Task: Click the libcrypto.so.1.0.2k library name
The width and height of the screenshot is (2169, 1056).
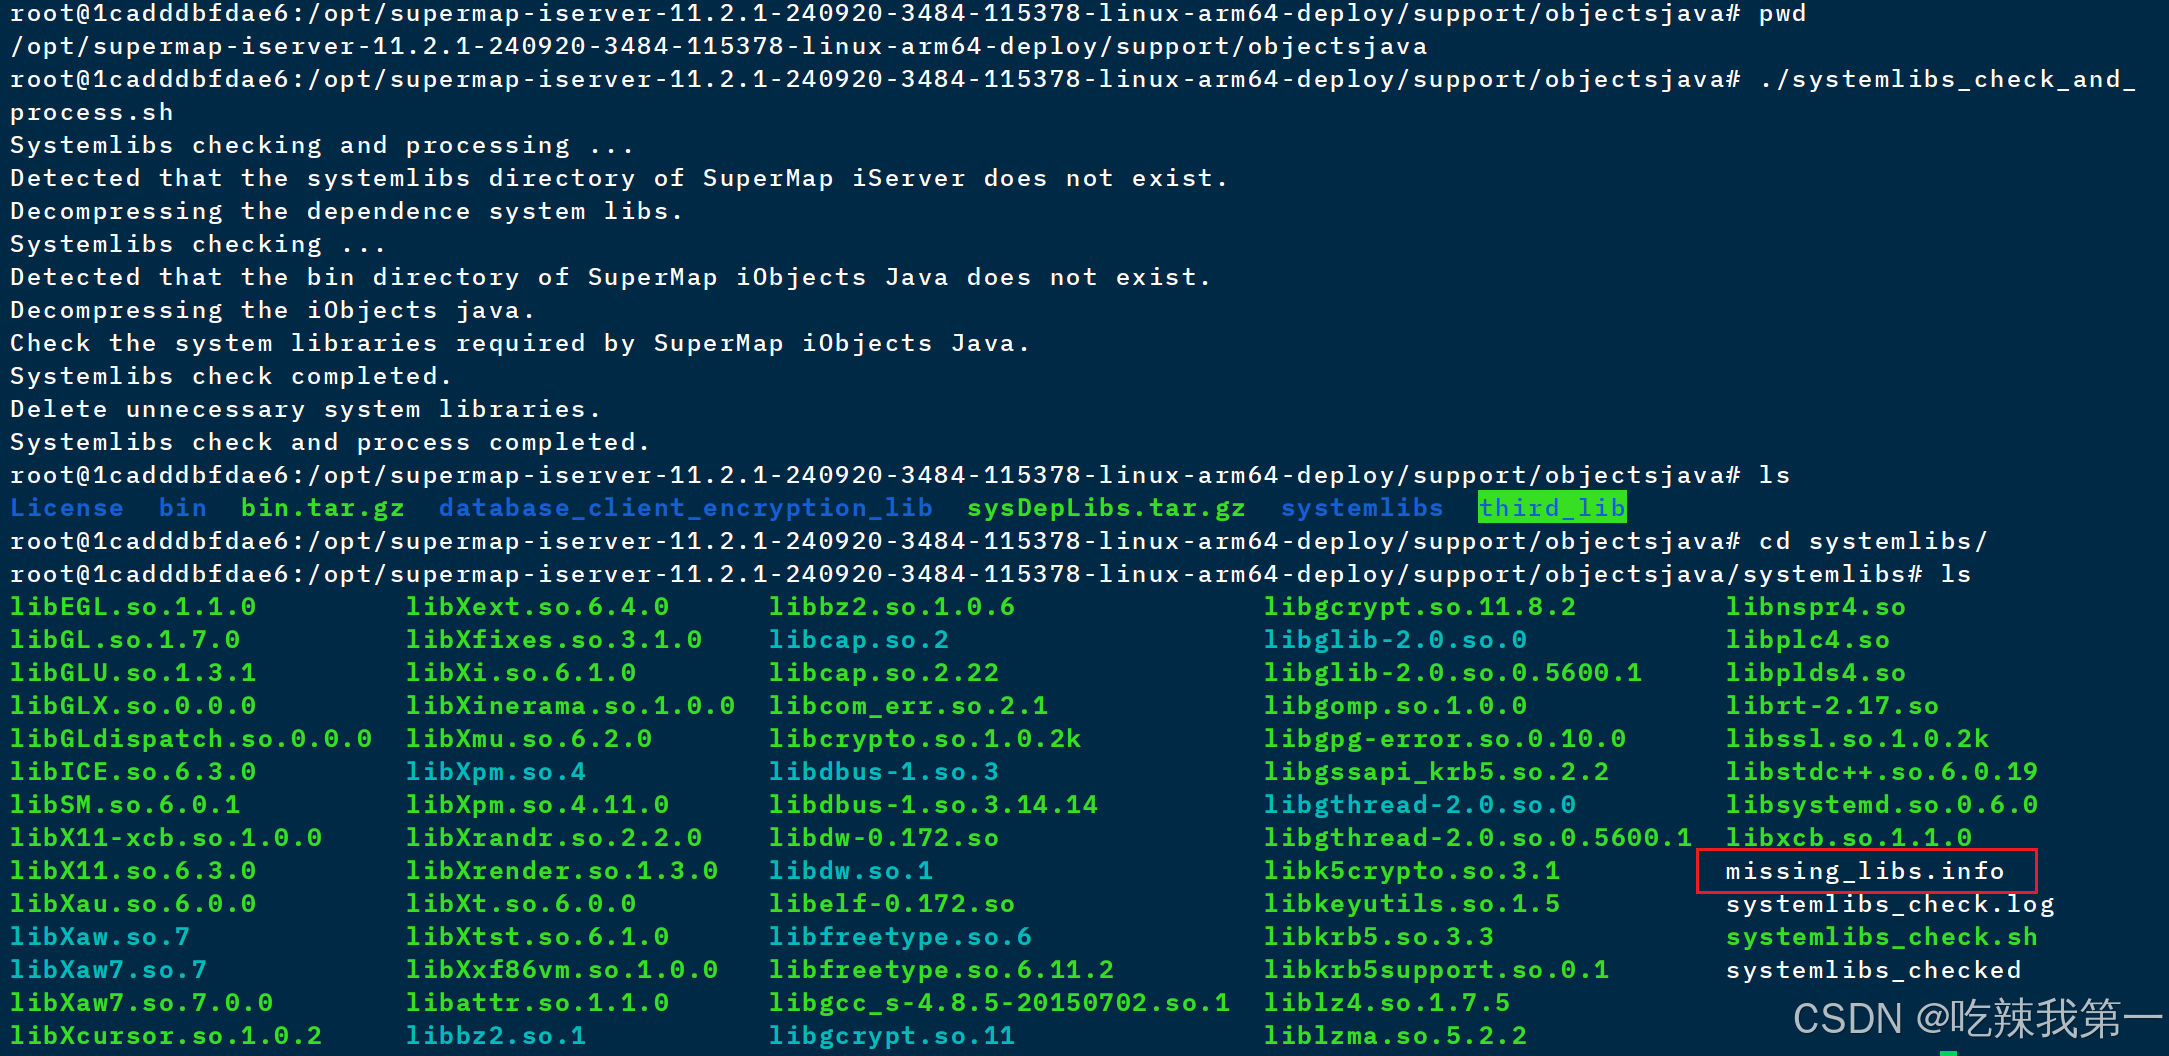Action: [924, 738]
